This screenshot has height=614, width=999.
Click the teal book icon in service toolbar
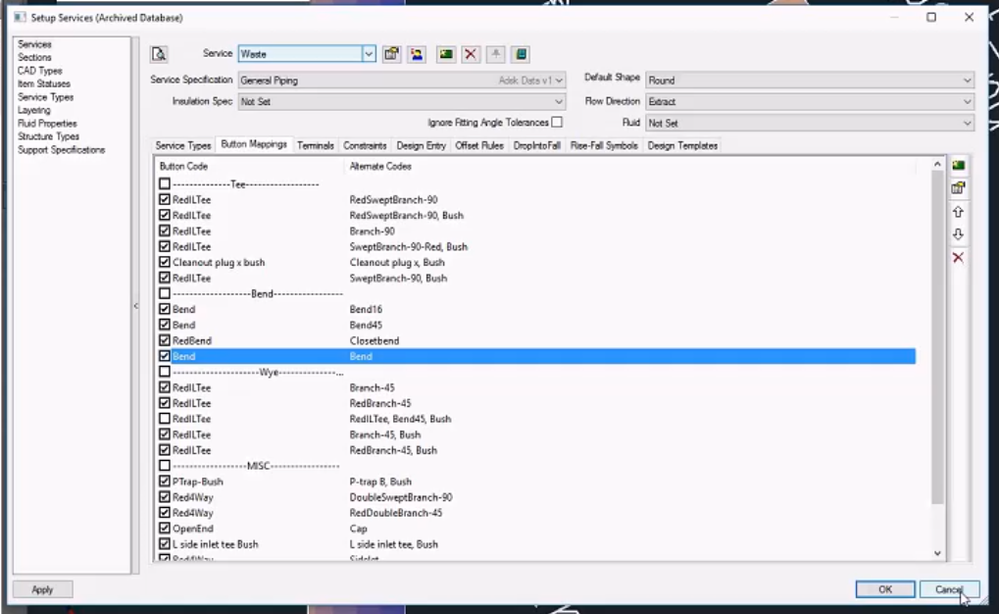[x=521, y=54]
